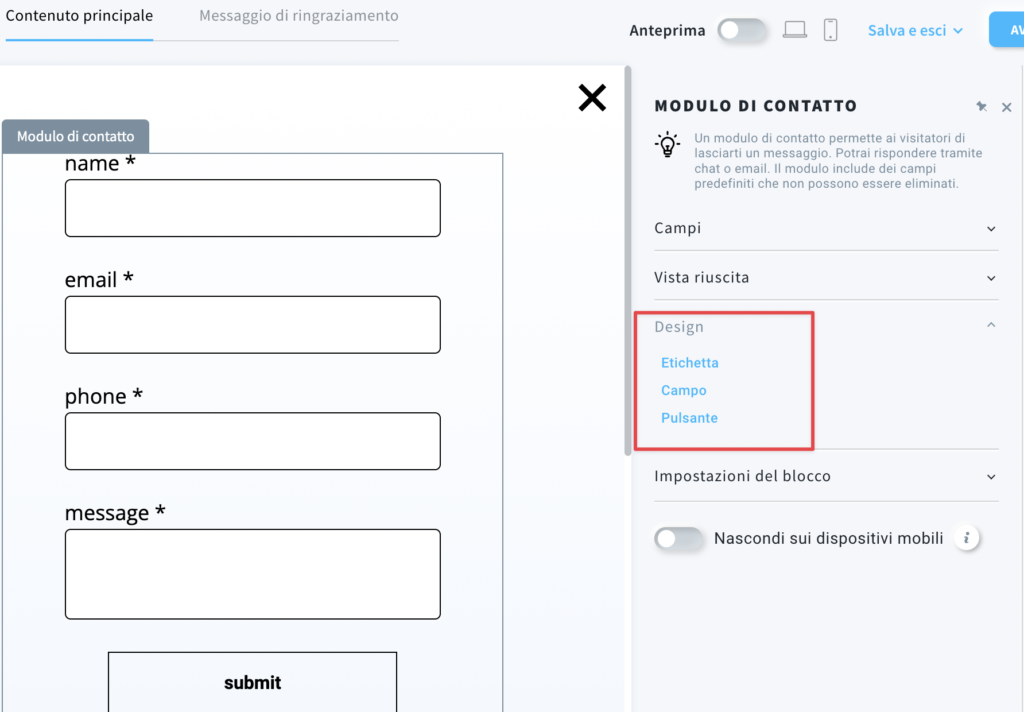
Task: Pin the Modulo di contatto panel
Action: pyautogui.click(x=981, y=106)
